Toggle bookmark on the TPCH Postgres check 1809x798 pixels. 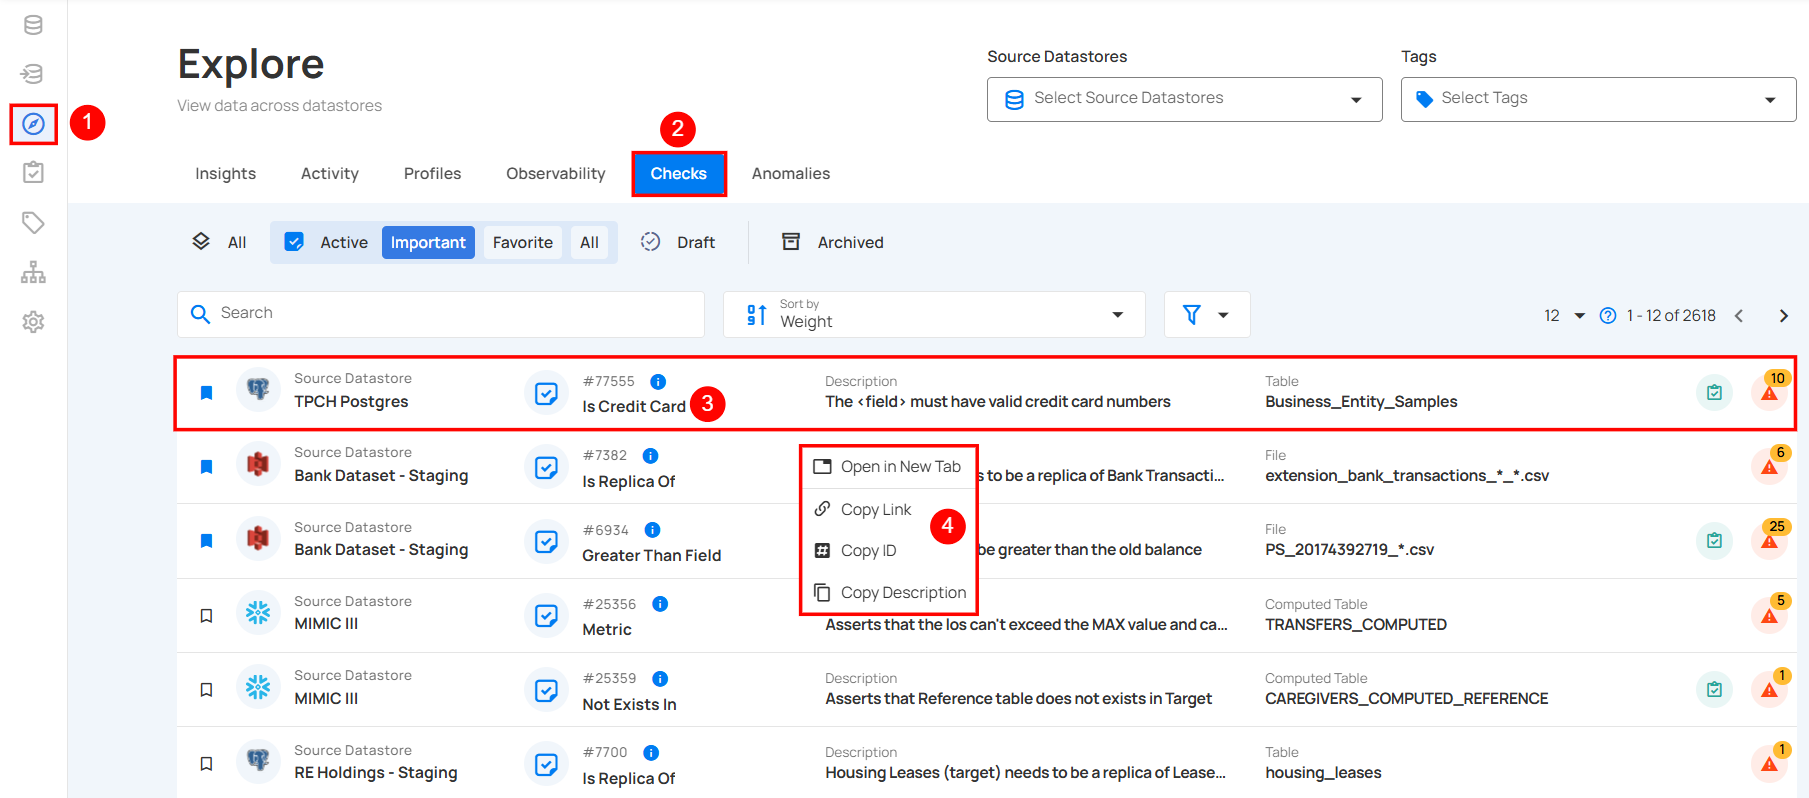(207, 393)
